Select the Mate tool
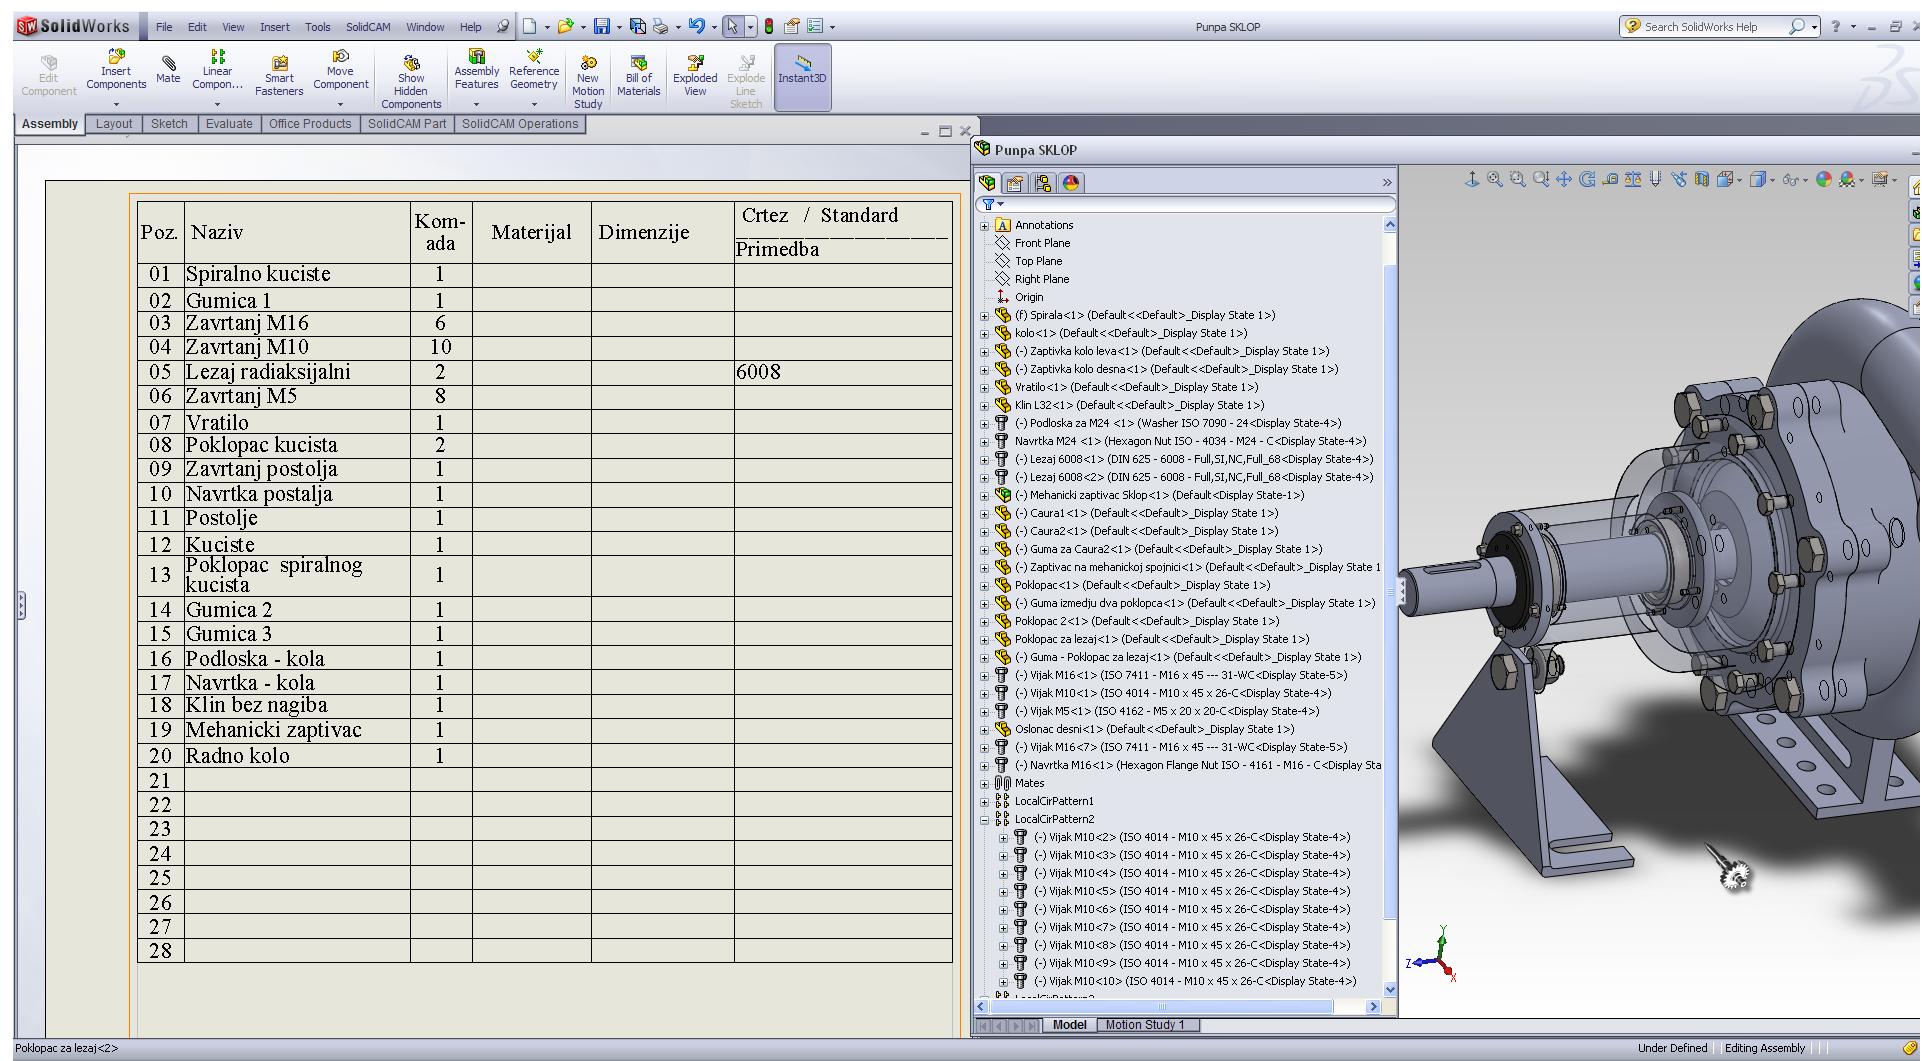 (x=168, y=70)
